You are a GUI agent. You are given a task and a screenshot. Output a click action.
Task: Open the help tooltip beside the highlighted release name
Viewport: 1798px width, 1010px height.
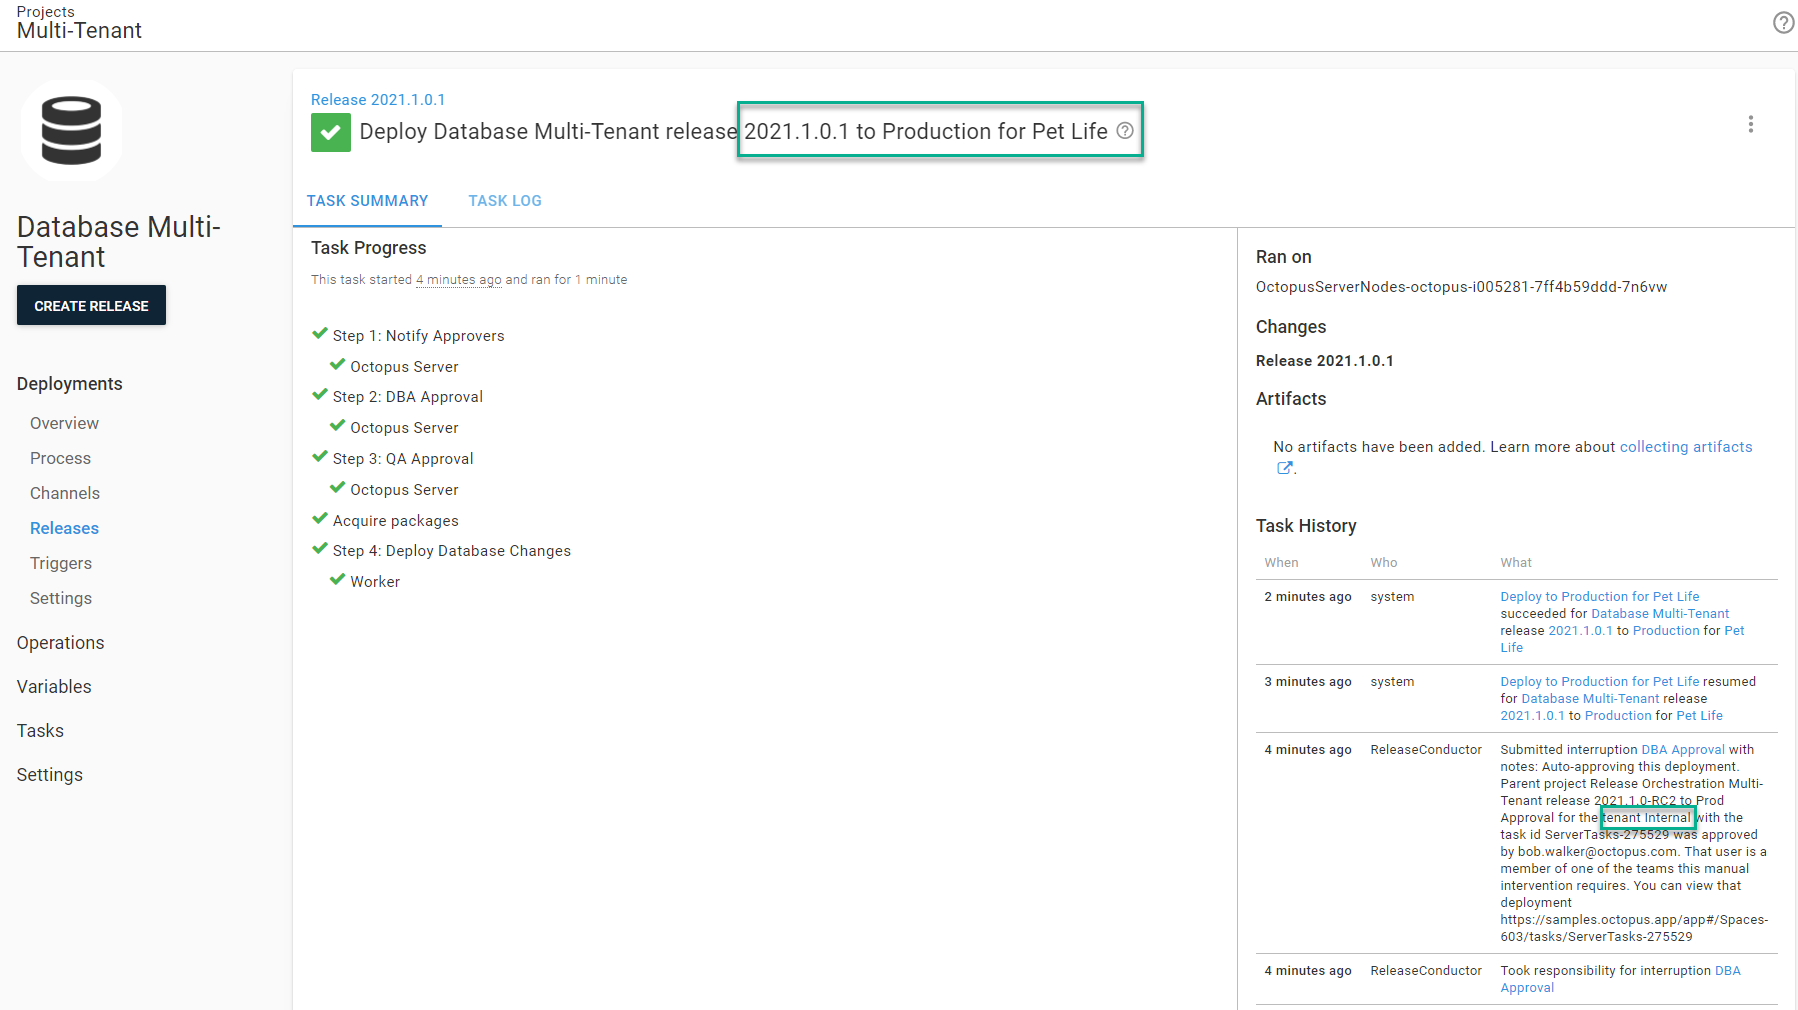coord(1124,131)
